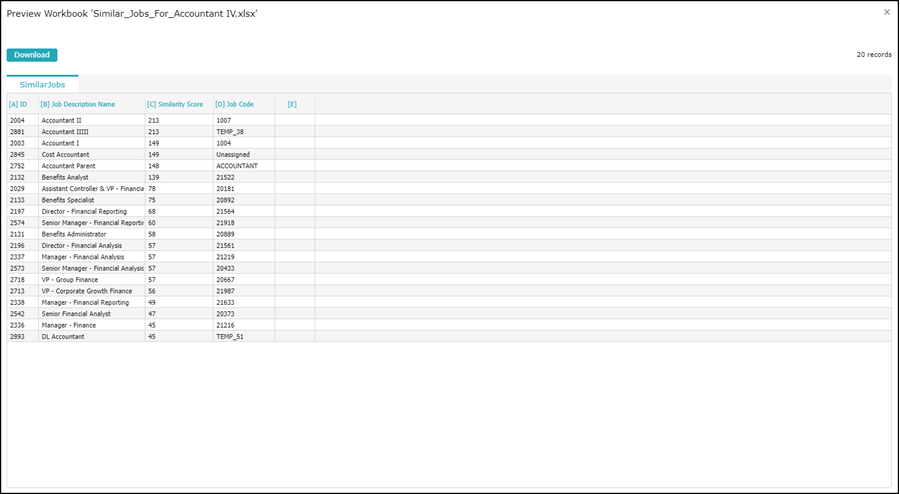Image resolution: width=900 pixels, height=494 pixels.
Task: Click the ACCOUNTANT job code cell
Action: (237, 166)
